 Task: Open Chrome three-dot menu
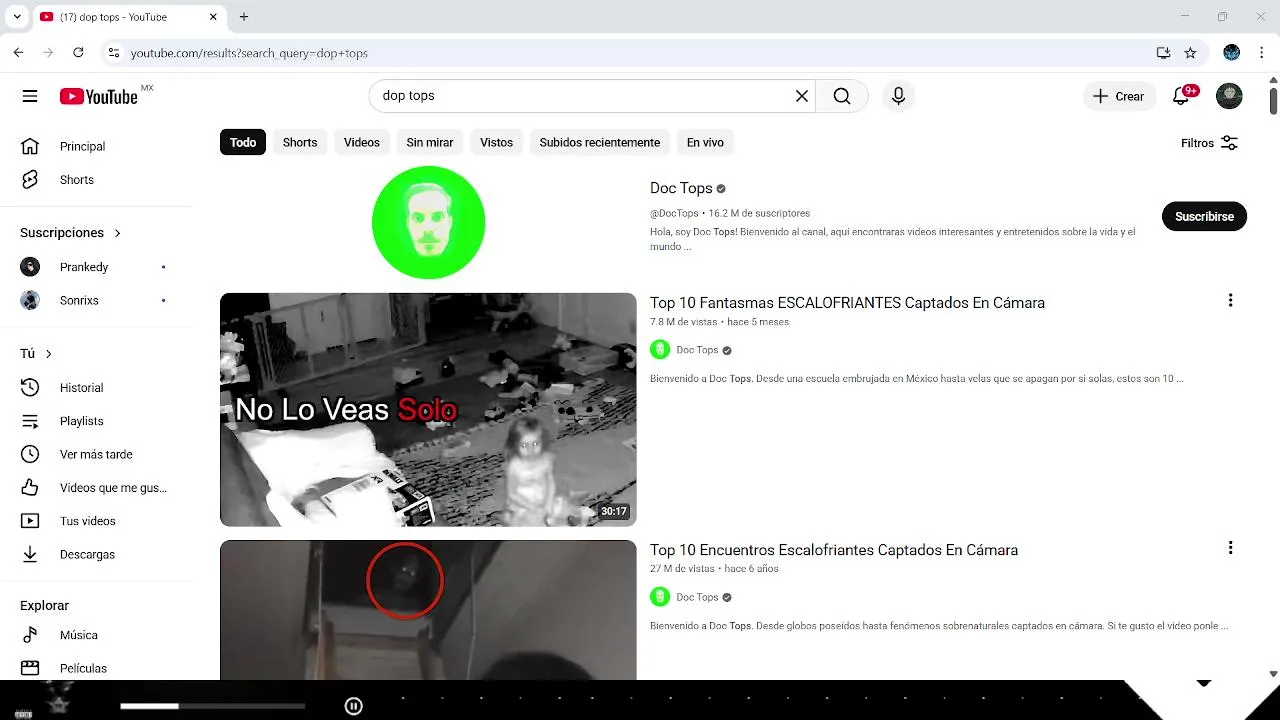tap(1261, 53)
